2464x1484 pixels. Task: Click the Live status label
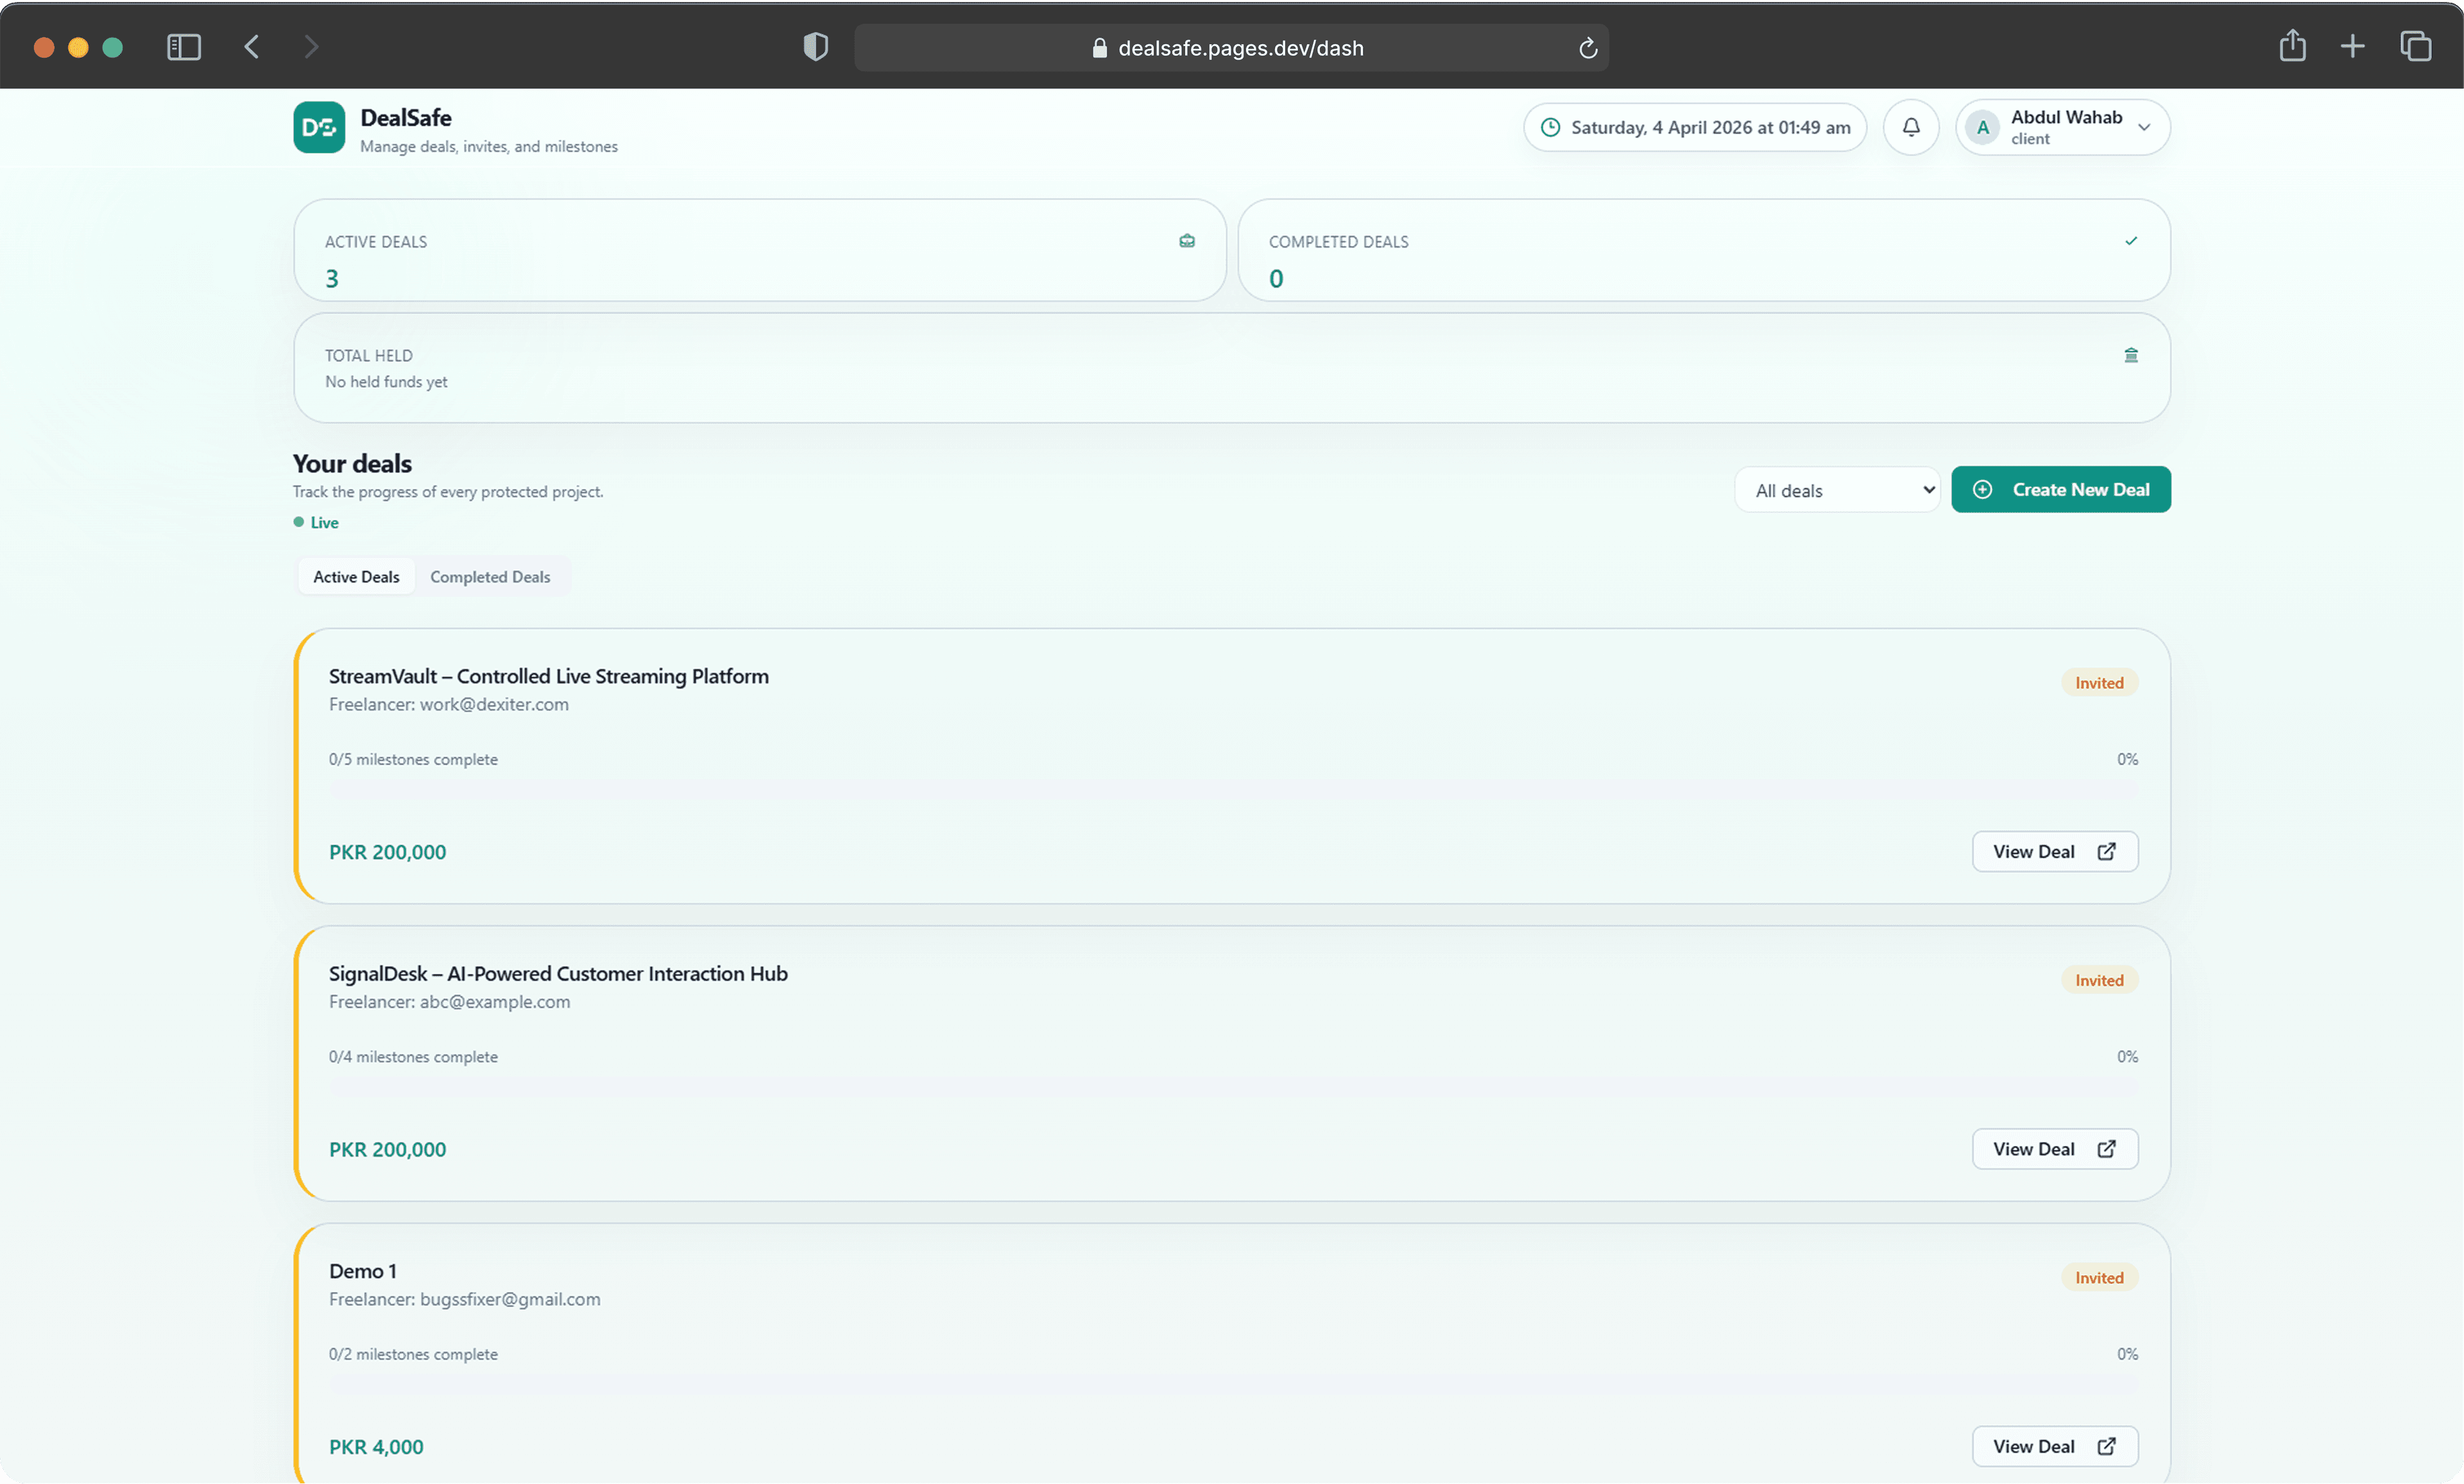point(324,523)
